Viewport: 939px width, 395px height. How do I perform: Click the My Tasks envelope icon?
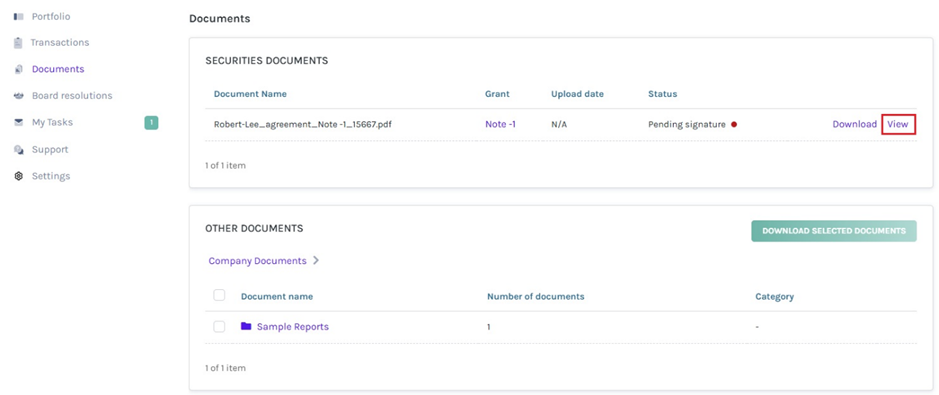[x=18, y=123]
